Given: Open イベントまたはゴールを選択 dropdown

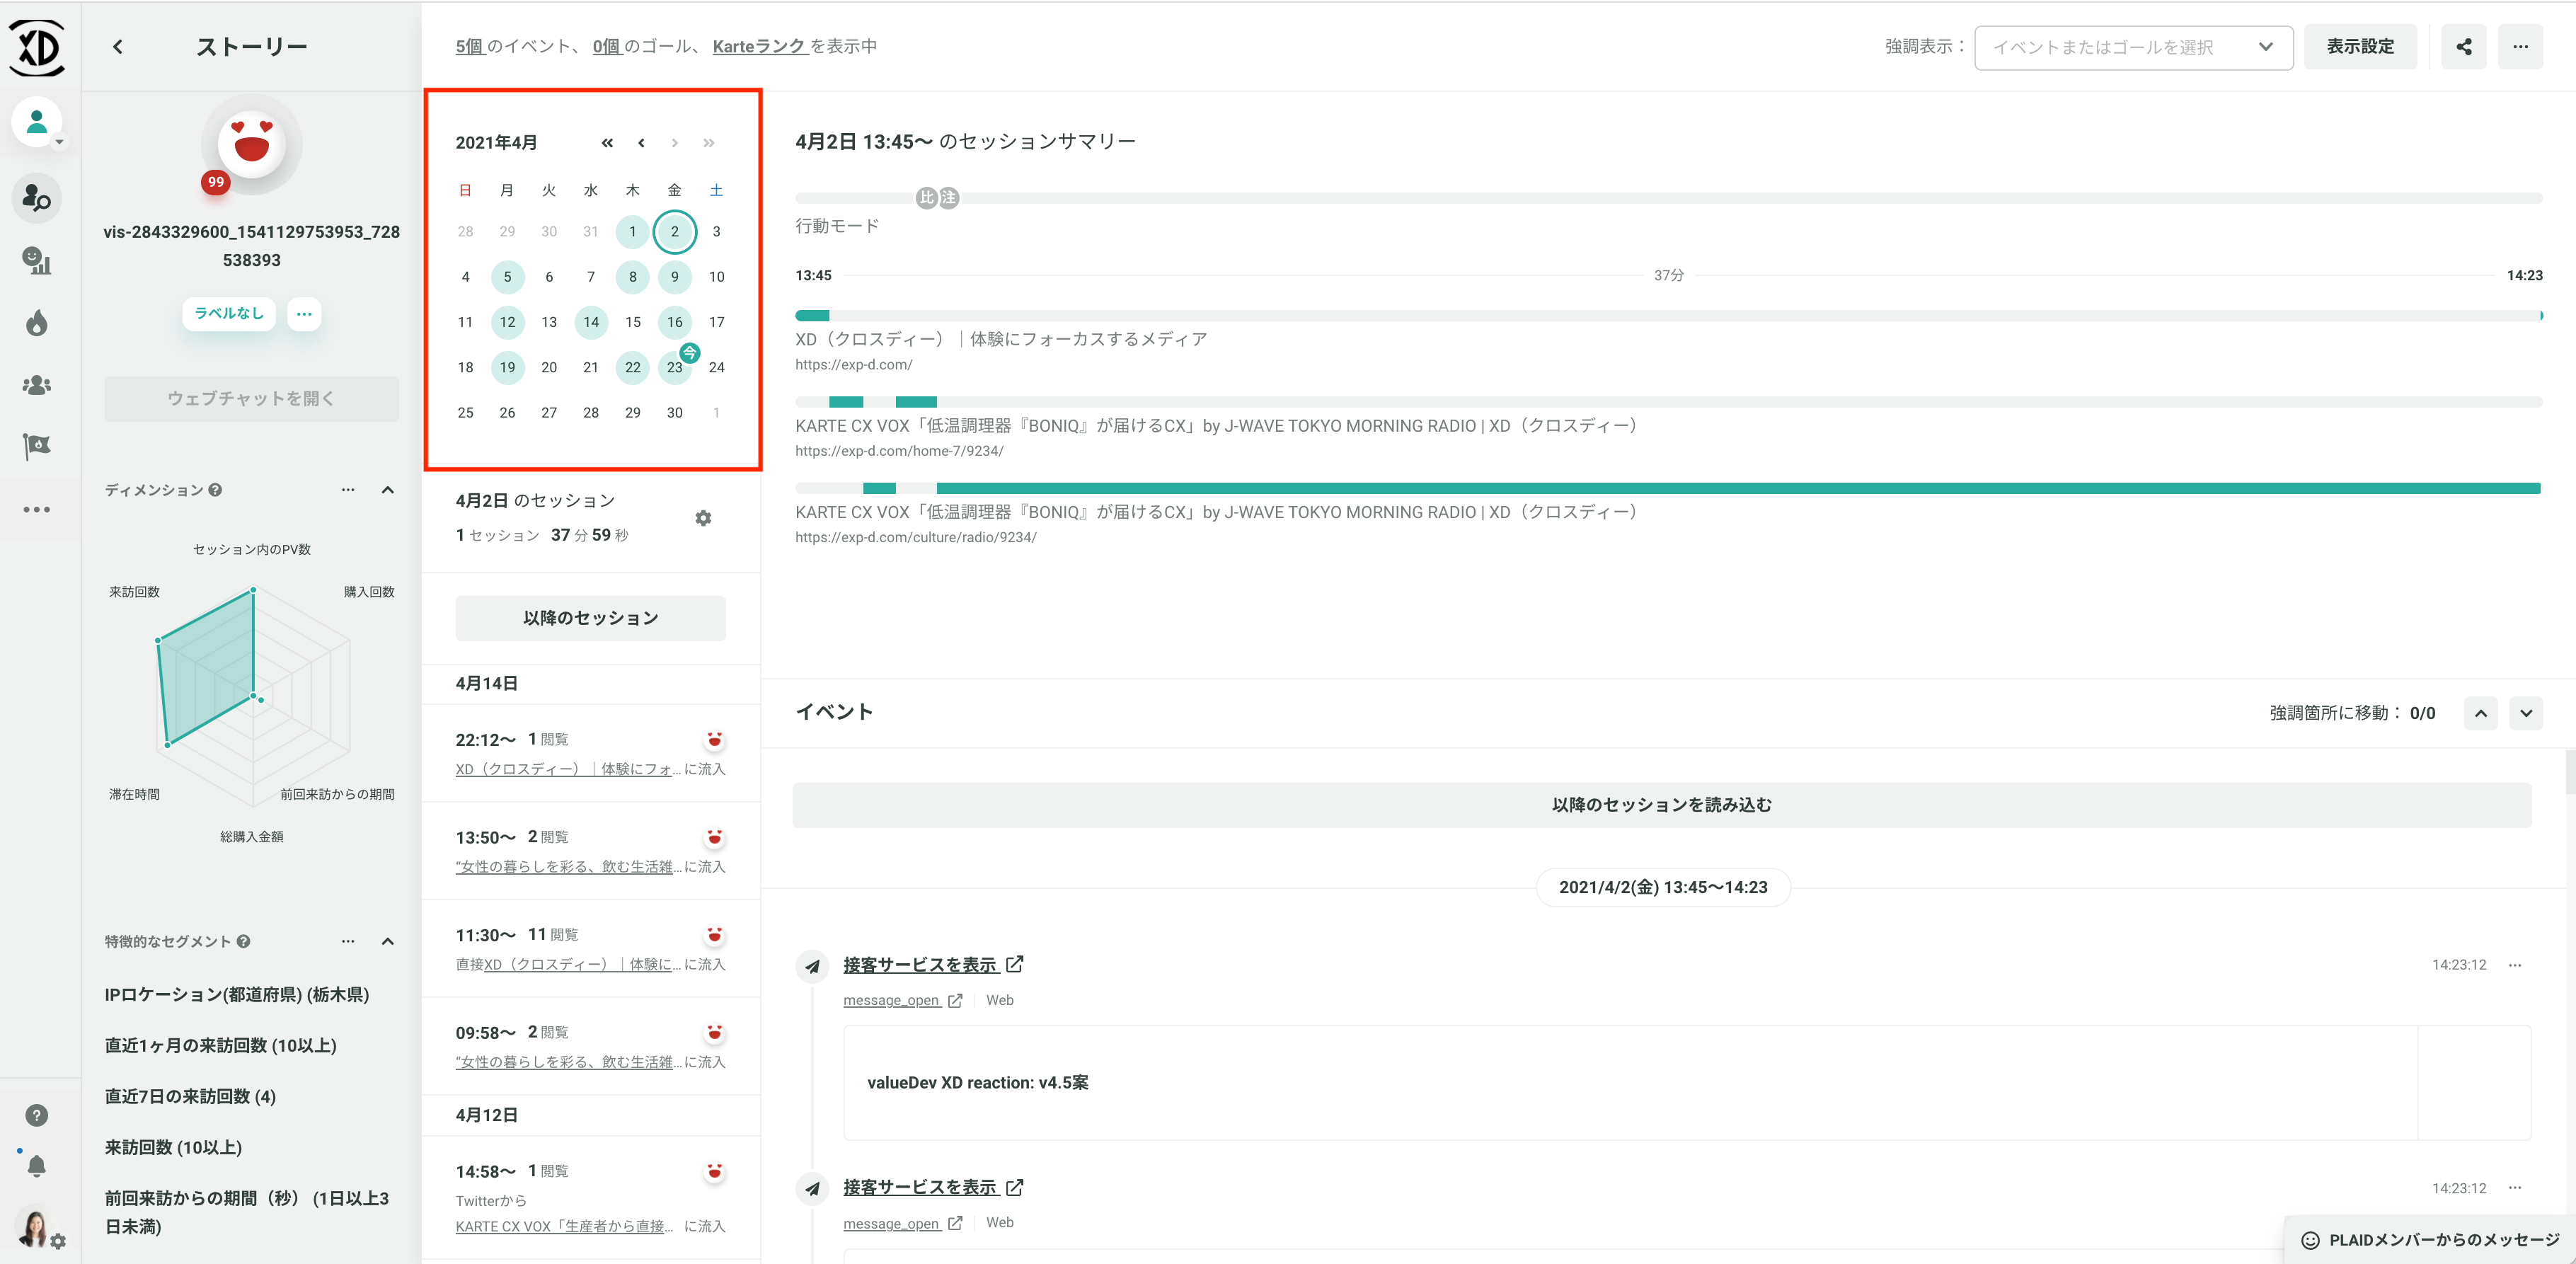Looking at the screenshot, I should tap(2133, 47).
